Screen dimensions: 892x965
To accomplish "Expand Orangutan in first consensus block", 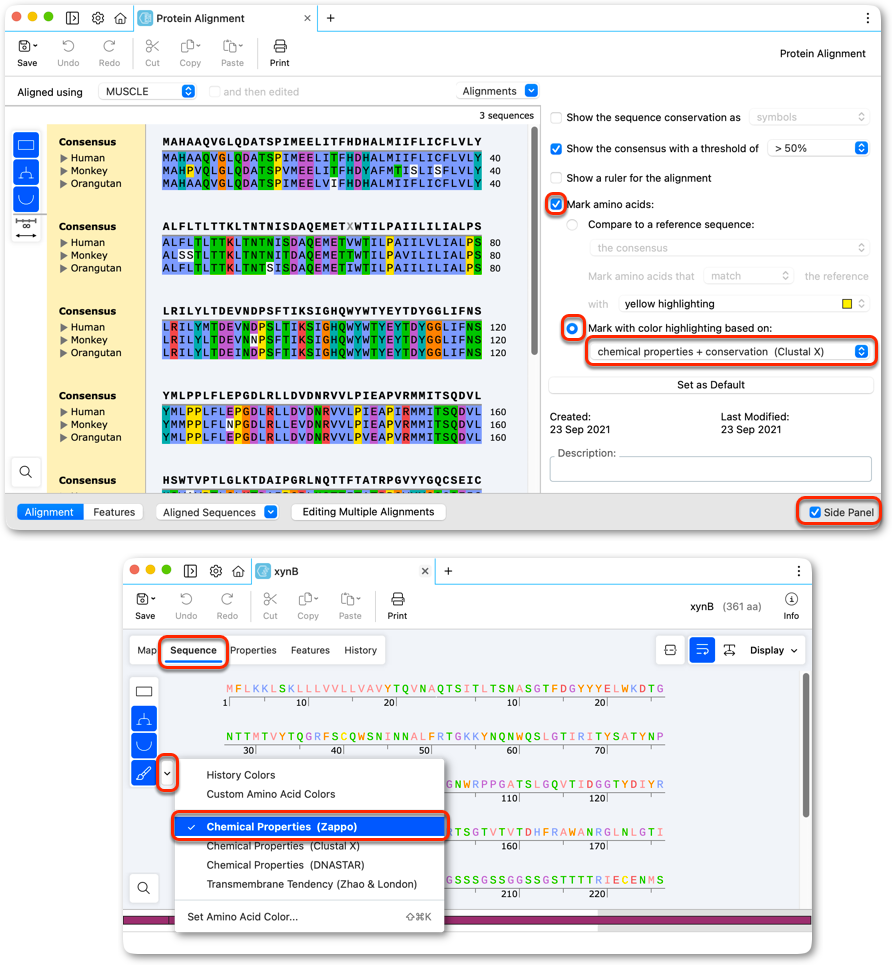I will coord(63,183).
